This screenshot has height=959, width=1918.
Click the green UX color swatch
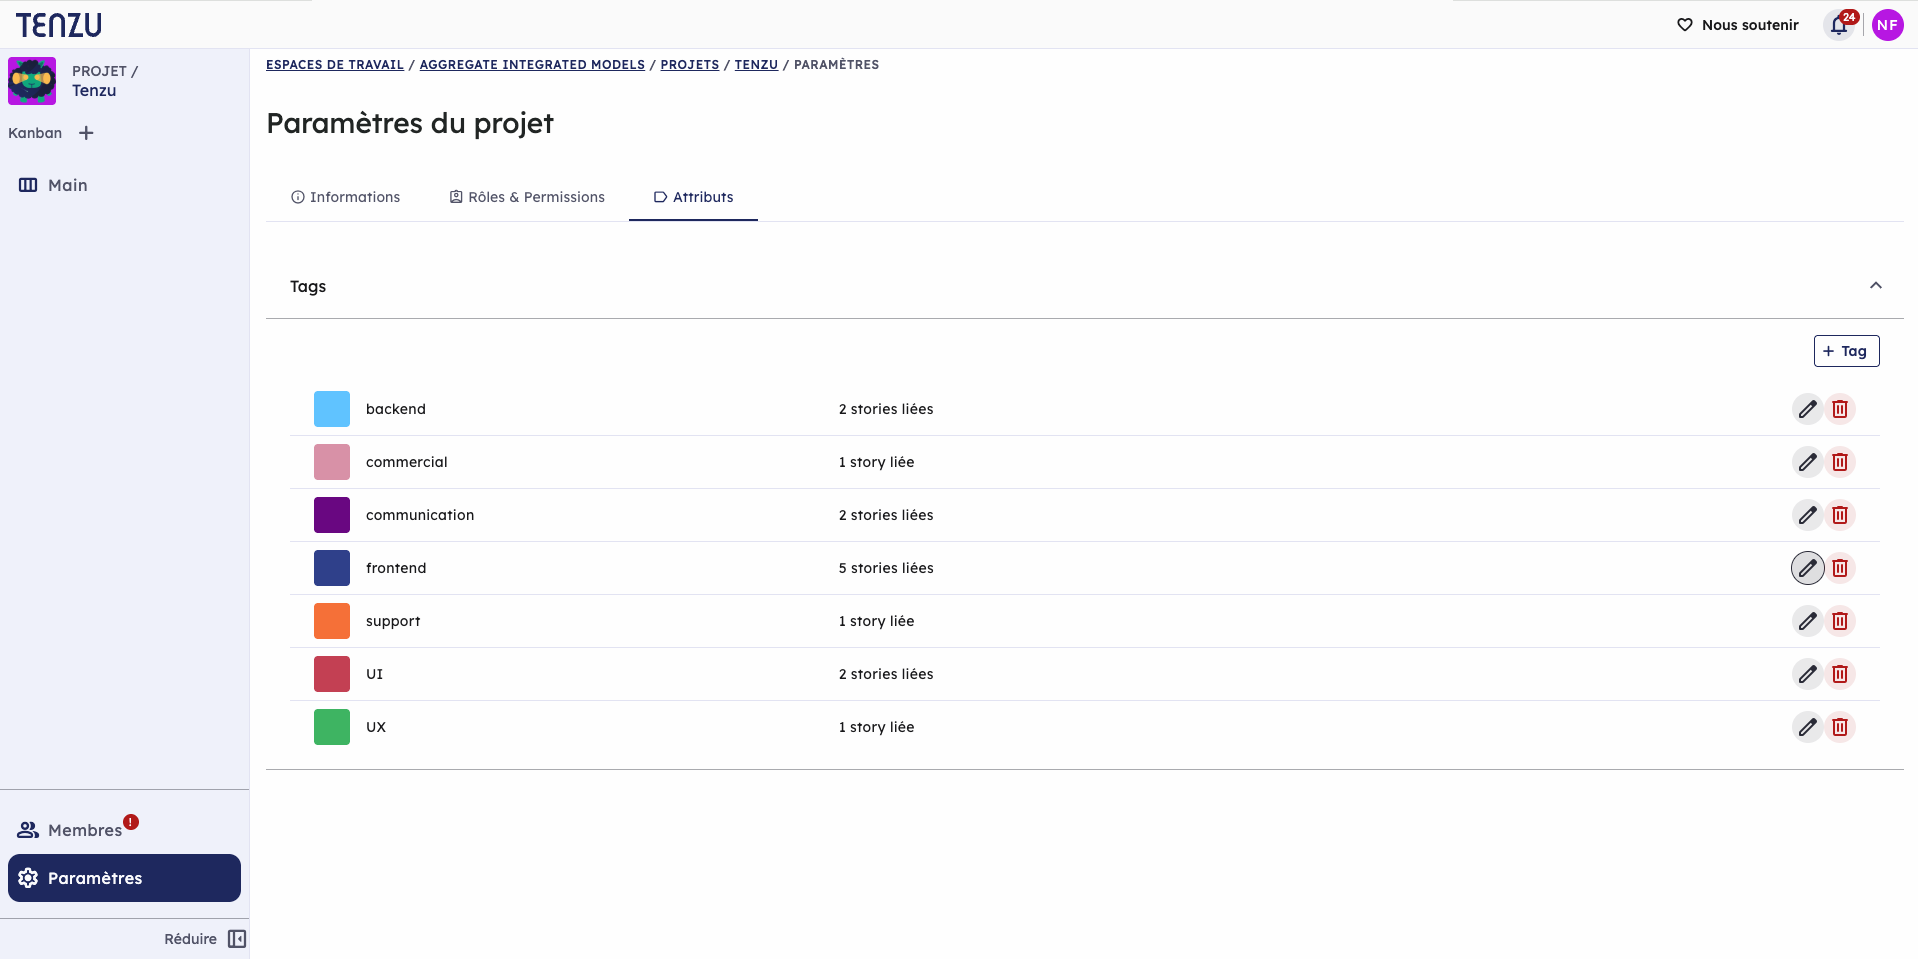[332, 727]
